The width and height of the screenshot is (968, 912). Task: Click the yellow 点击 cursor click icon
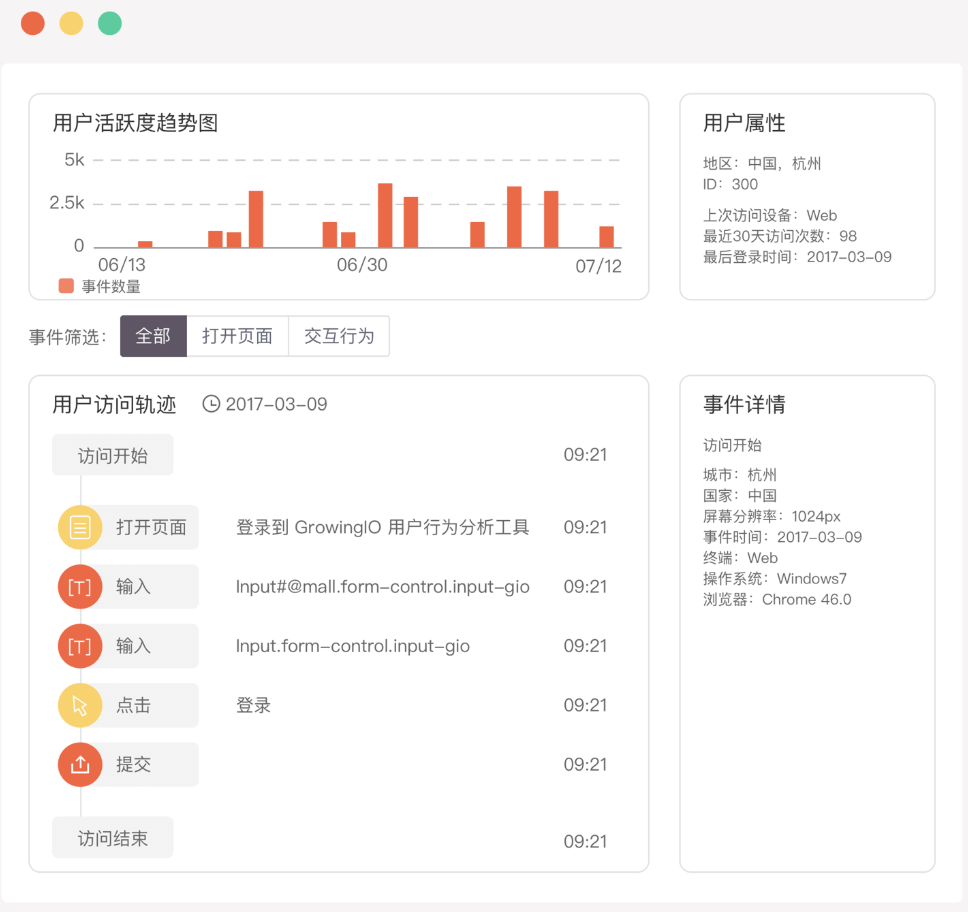pos(80,705)
